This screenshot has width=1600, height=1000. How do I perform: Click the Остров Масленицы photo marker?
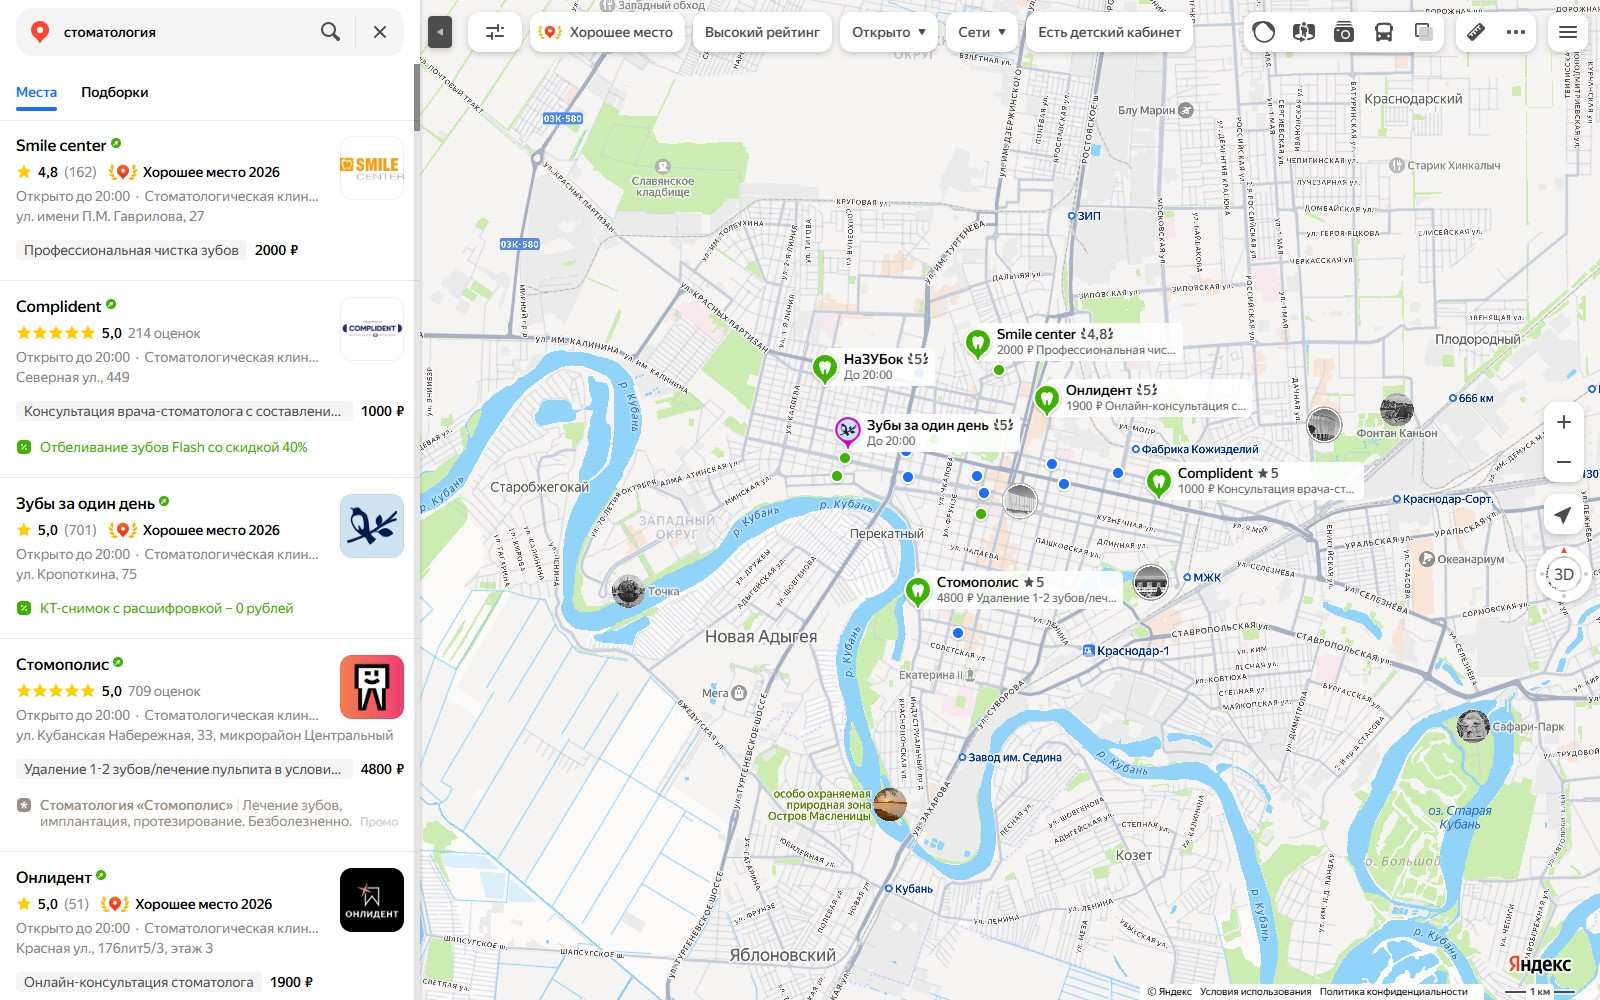pos(890,804)
